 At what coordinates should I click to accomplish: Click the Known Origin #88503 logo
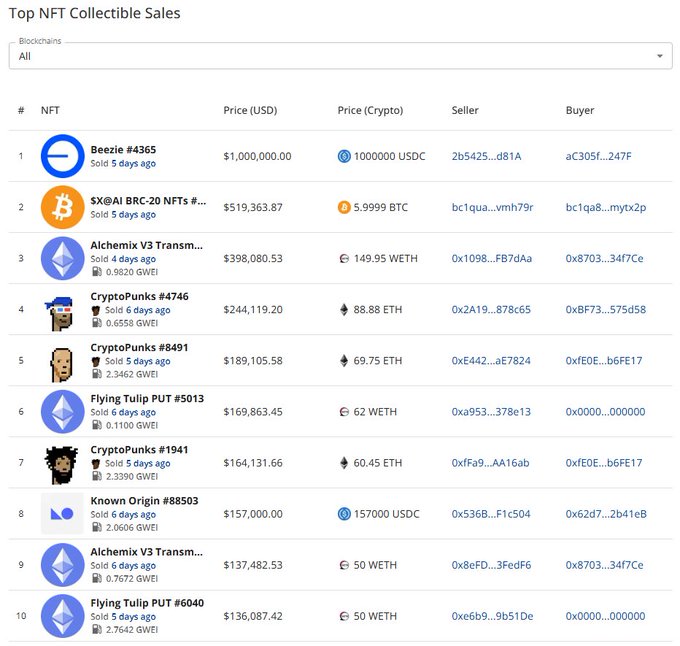click(x=62, y=514)
